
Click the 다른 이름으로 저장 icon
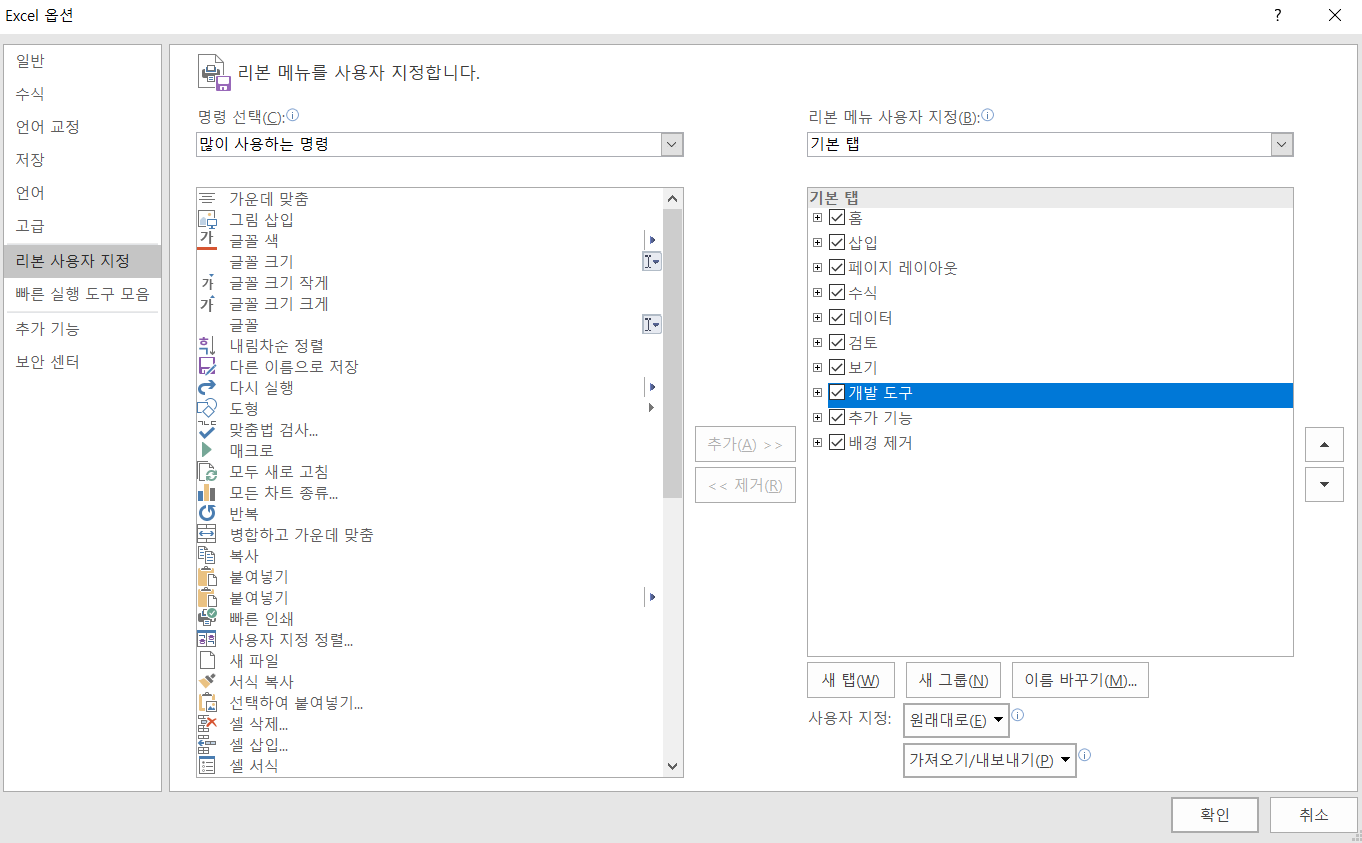[207, 367]
